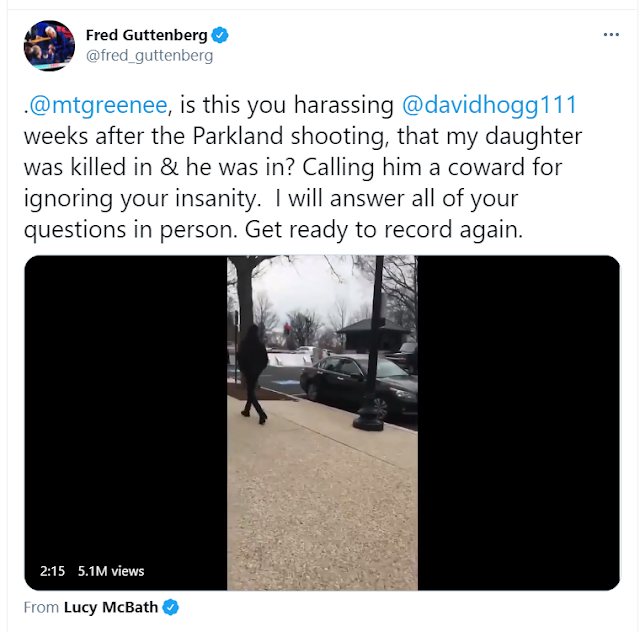Open the @mtgreenee mention
Image resolution: width=640 pixels, height=632 pixels.
tap(98, 105)
